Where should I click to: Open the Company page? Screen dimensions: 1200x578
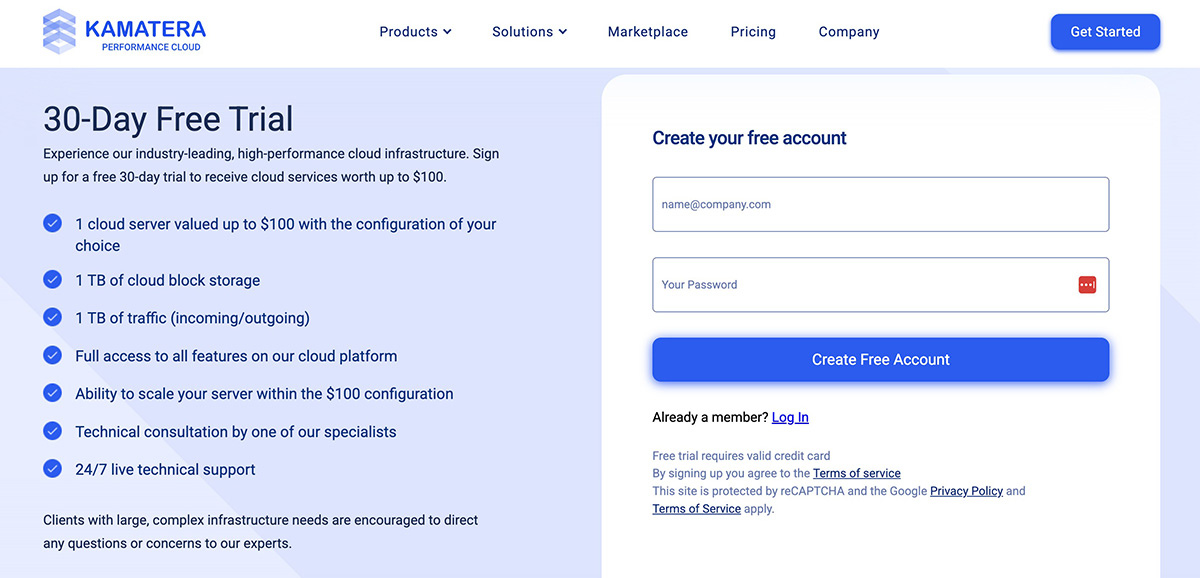pos(848,31)
